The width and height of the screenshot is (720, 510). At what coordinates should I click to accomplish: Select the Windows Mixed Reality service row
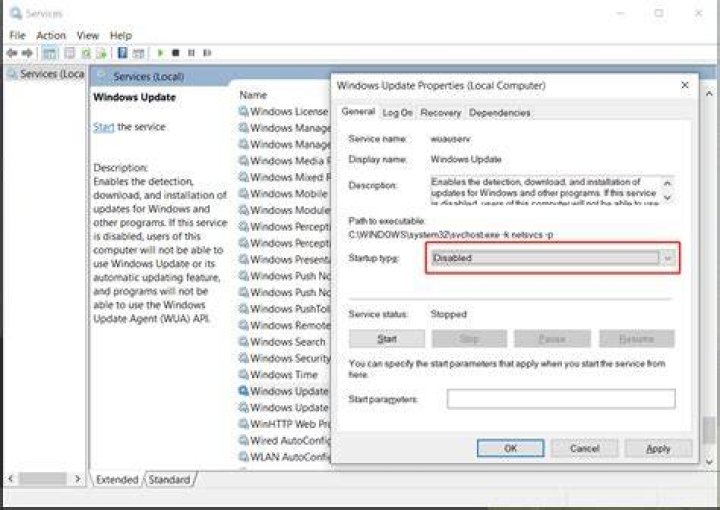(285, 177)
